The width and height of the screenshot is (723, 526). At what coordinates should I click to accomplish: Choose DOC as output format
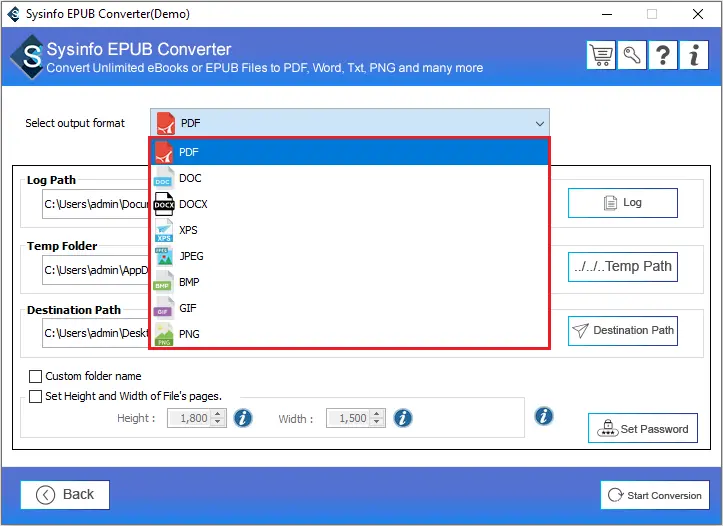350,178
